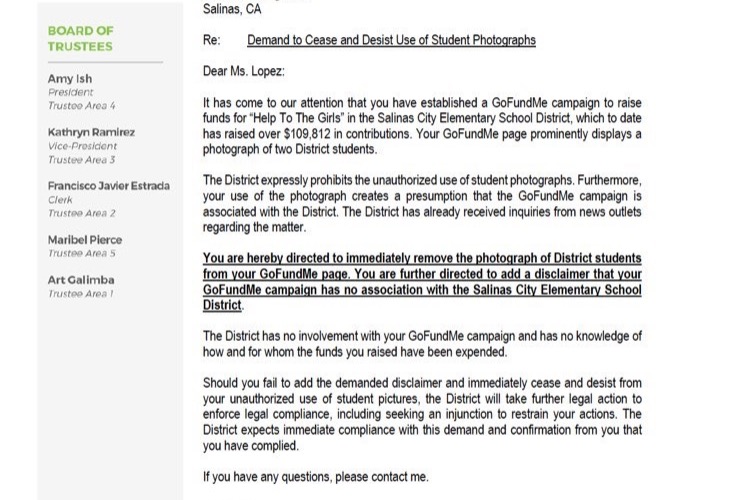
Task: Click the Board of Trustees heading
Action: [x=80, y=39]
